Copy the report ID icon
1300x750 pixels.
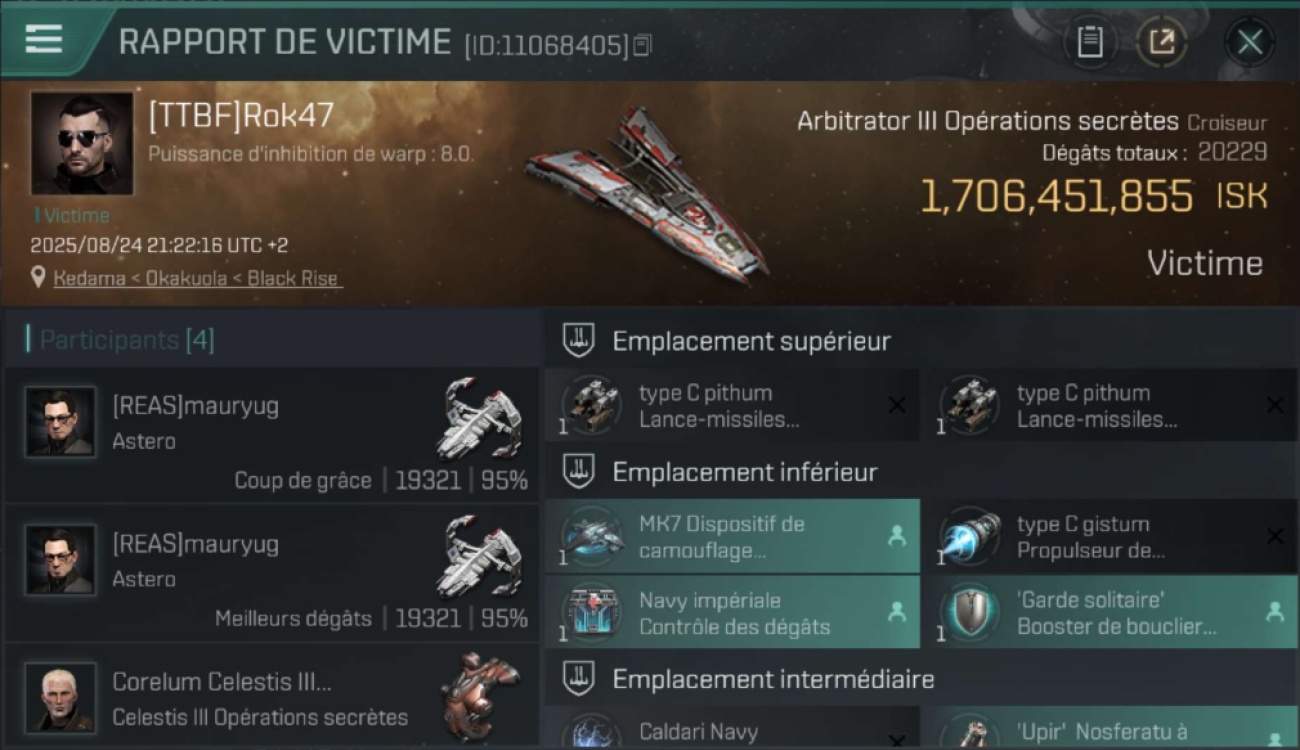pos(643,45)
